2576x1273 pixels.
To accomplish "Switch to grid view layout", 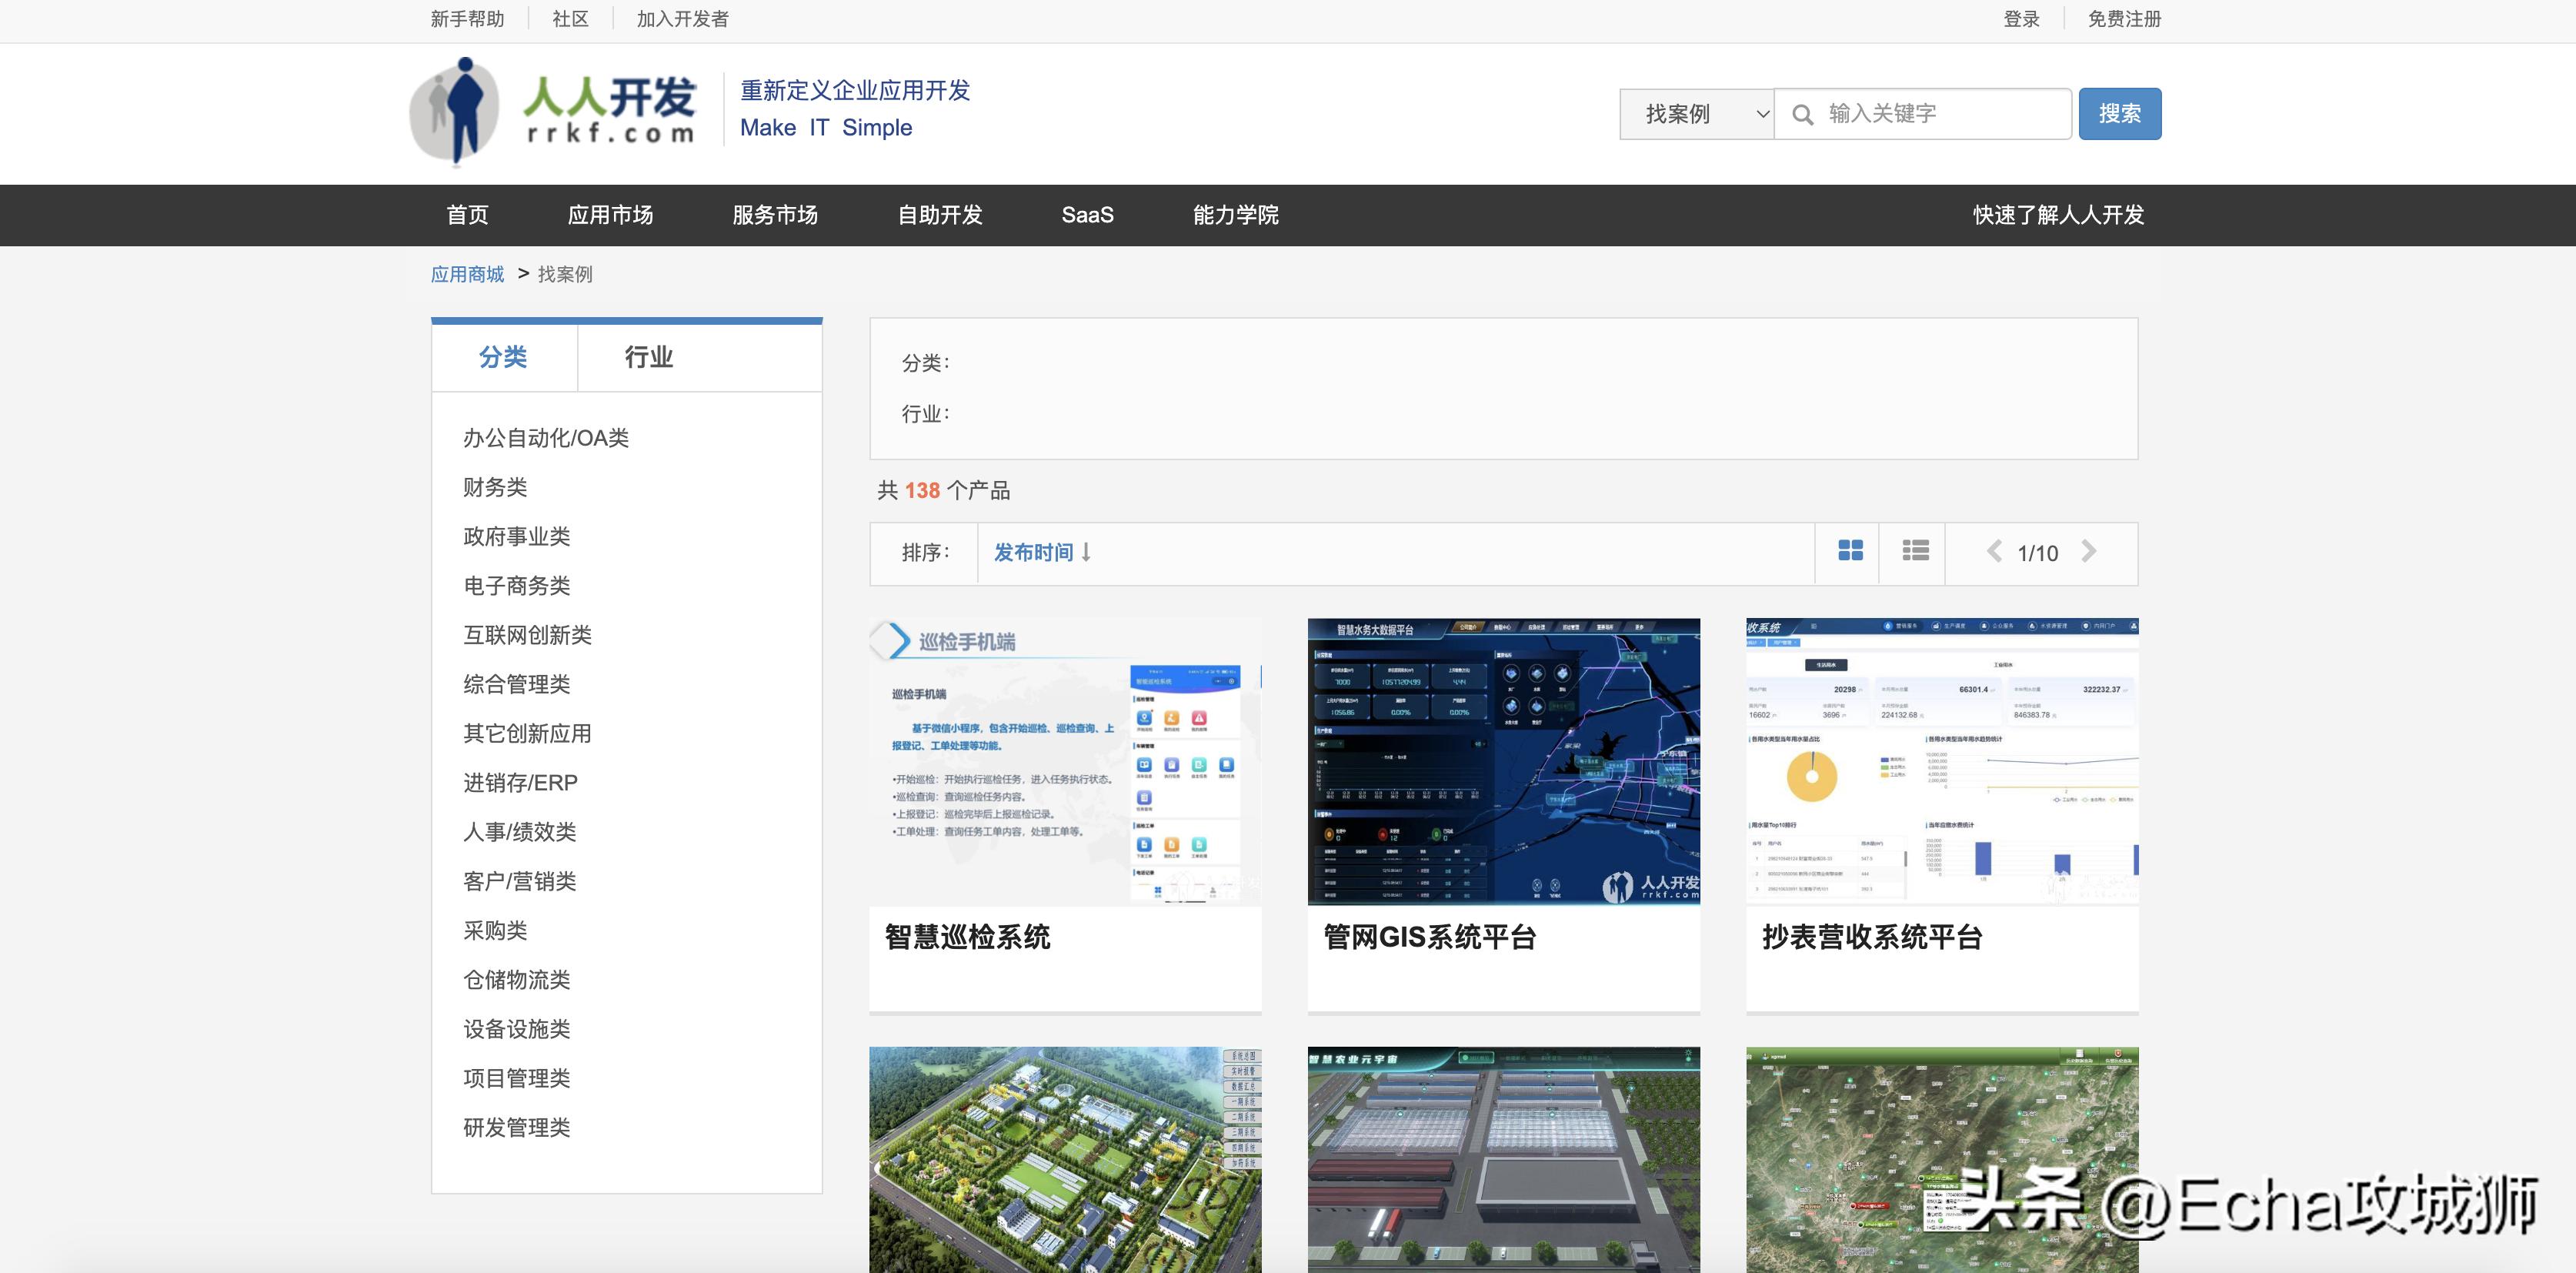I will point(1846,551).
